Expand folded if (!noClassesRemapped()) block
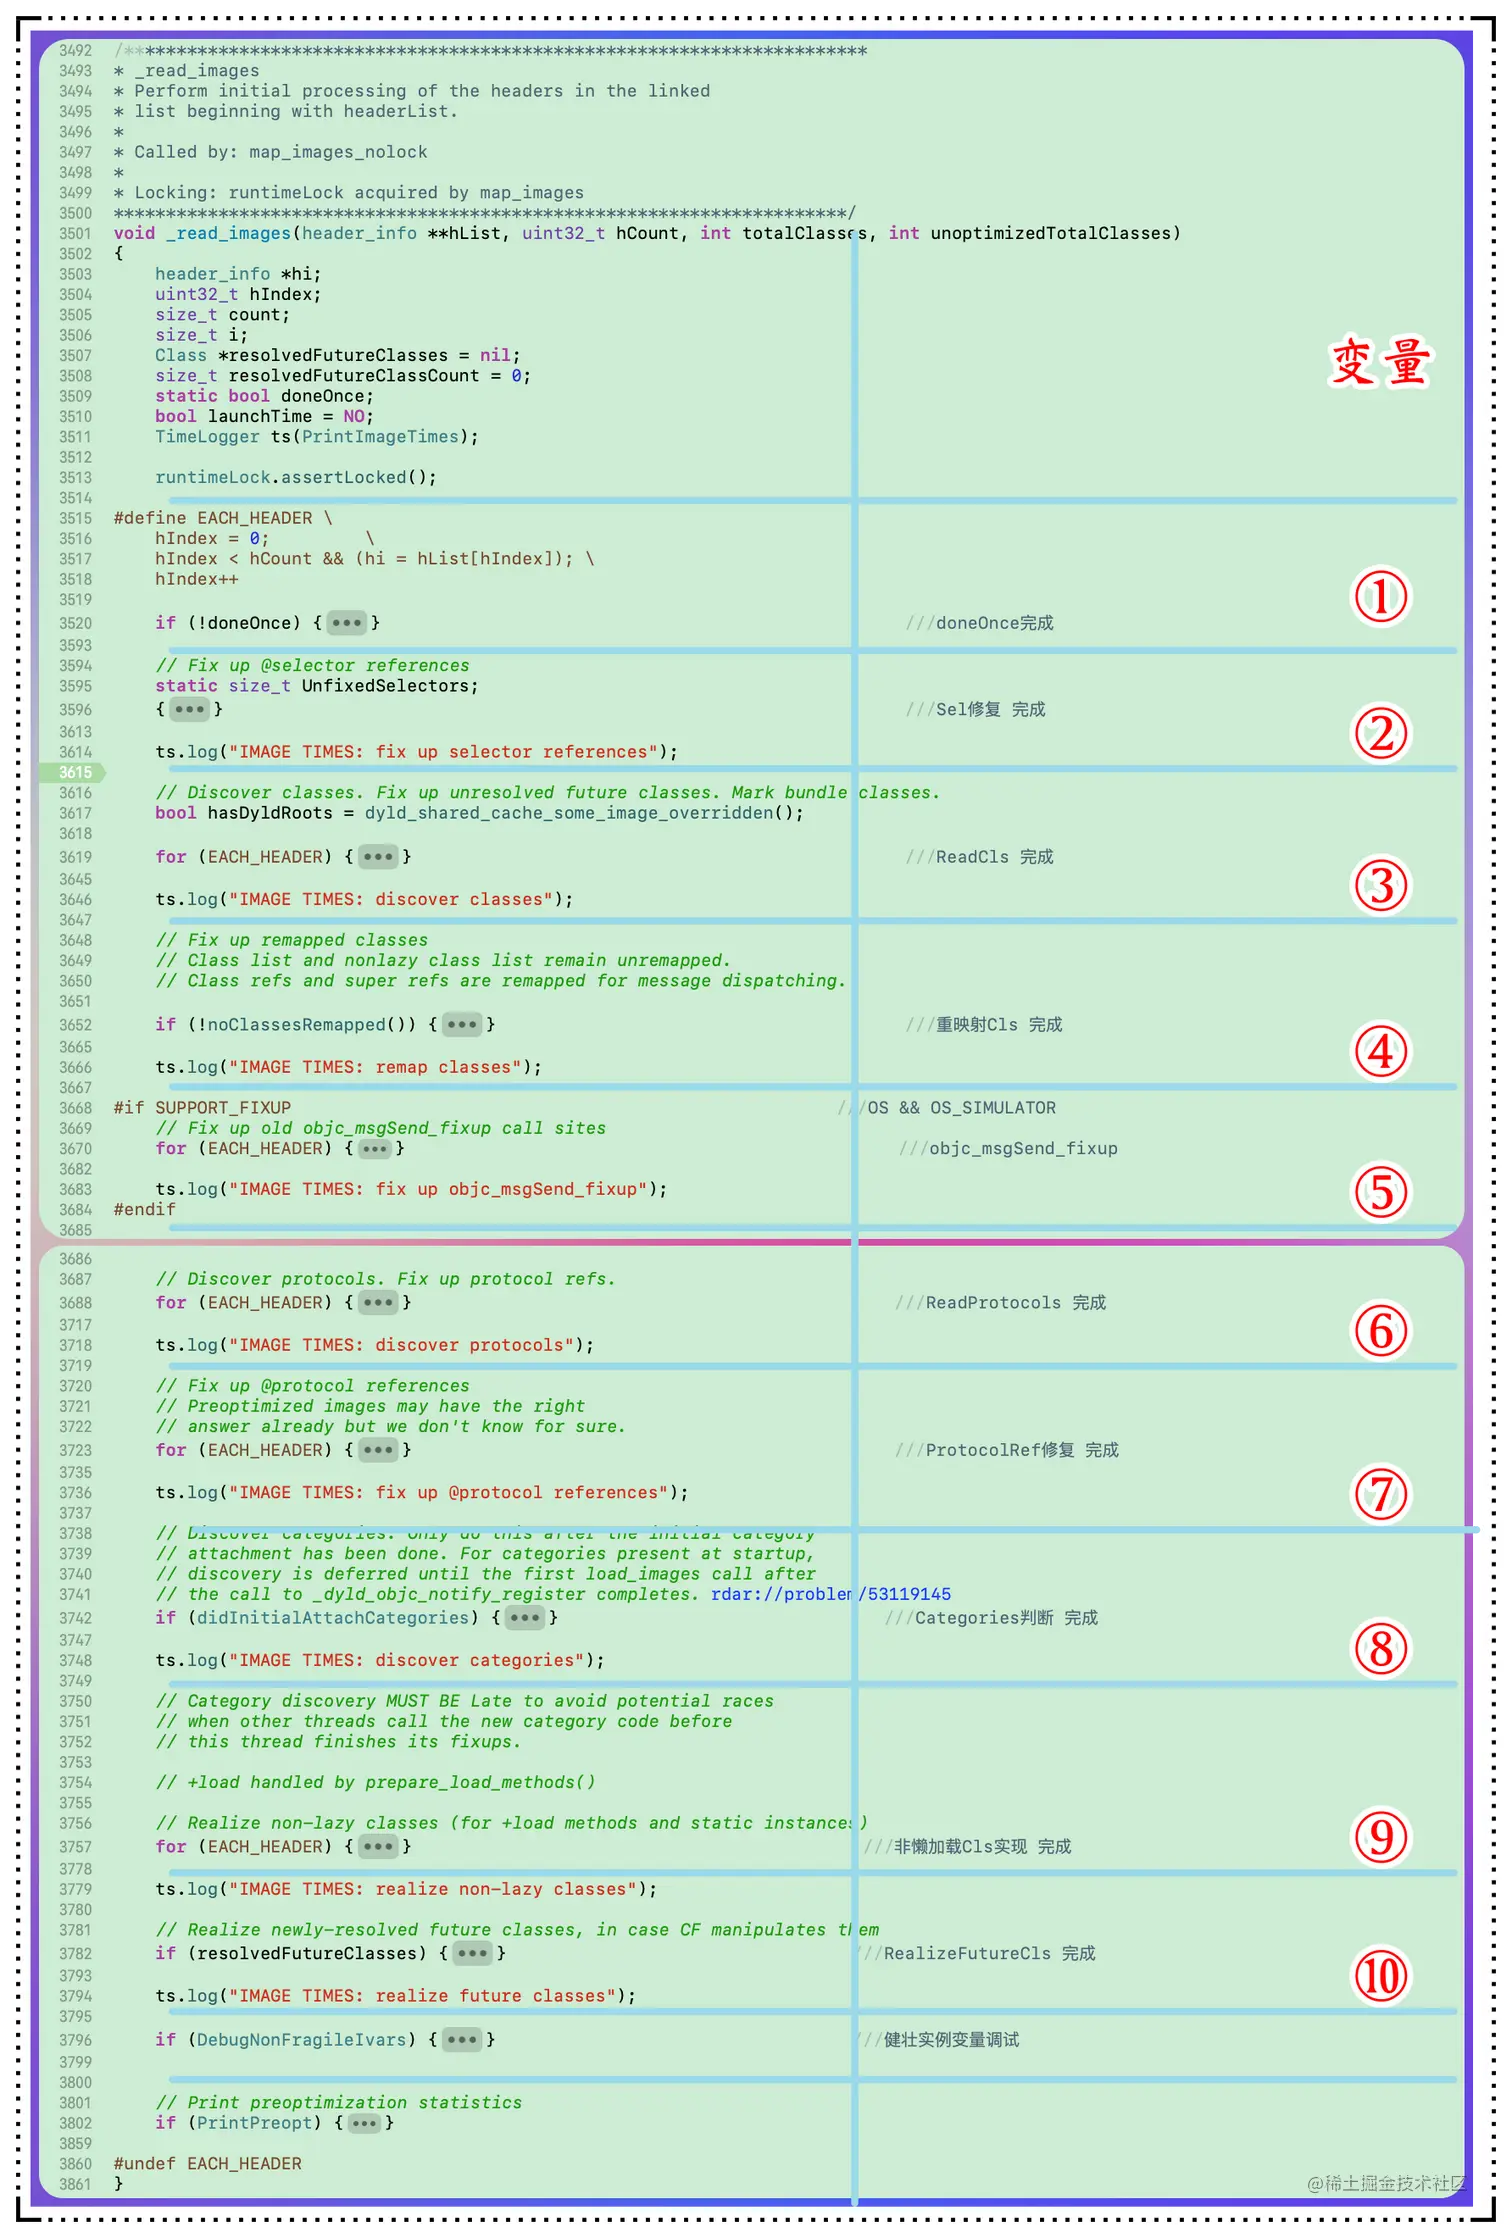 point(462,1025)
